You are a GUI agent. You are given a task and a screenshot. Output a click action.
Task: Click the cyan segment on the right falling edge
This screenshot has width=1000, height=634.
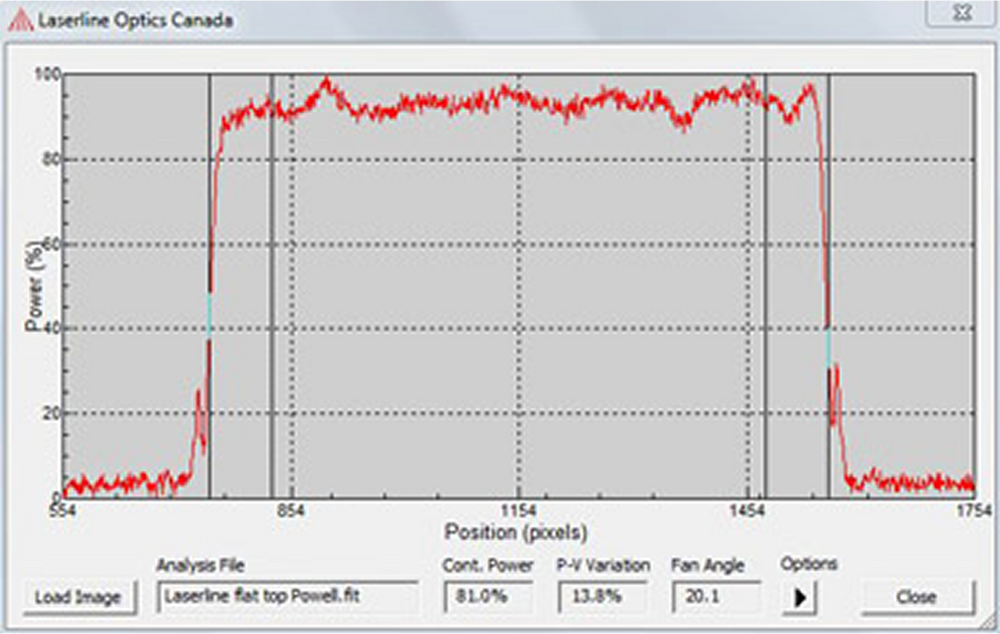(x=828, y=346)
